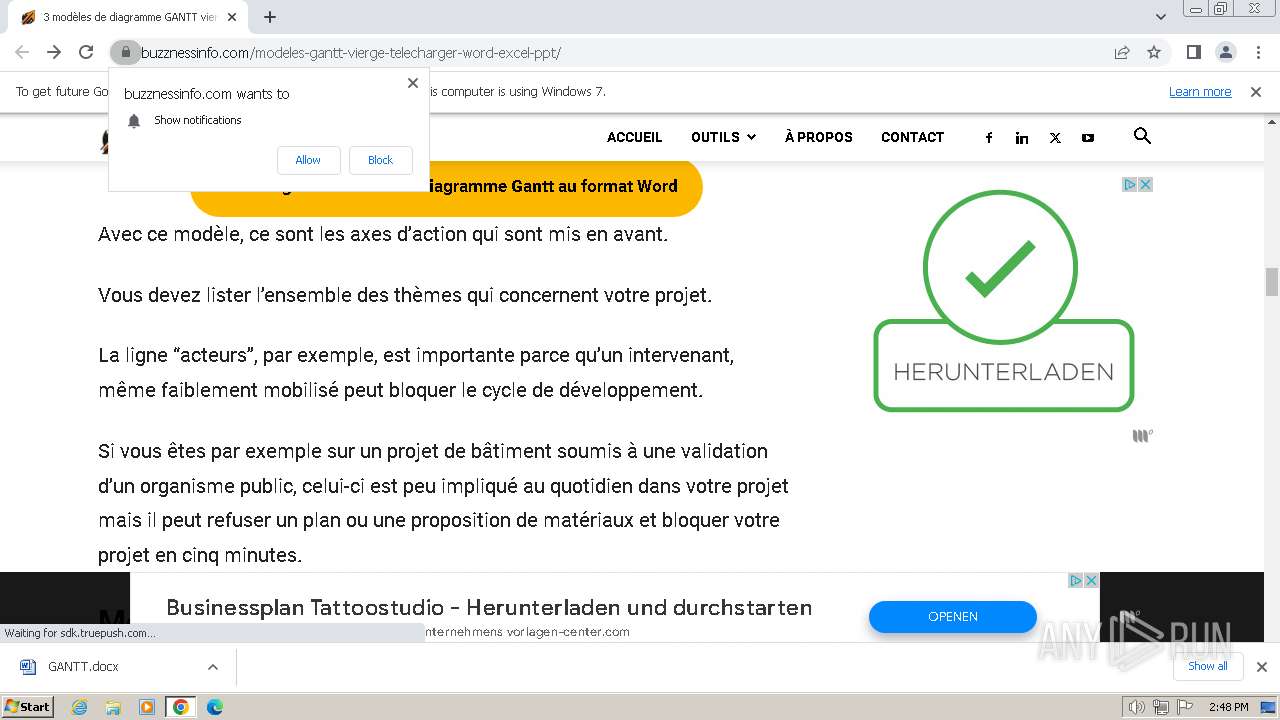Open the tab search chevron
This screenshot has width=1280, height=720.
tap(1161, 17)
